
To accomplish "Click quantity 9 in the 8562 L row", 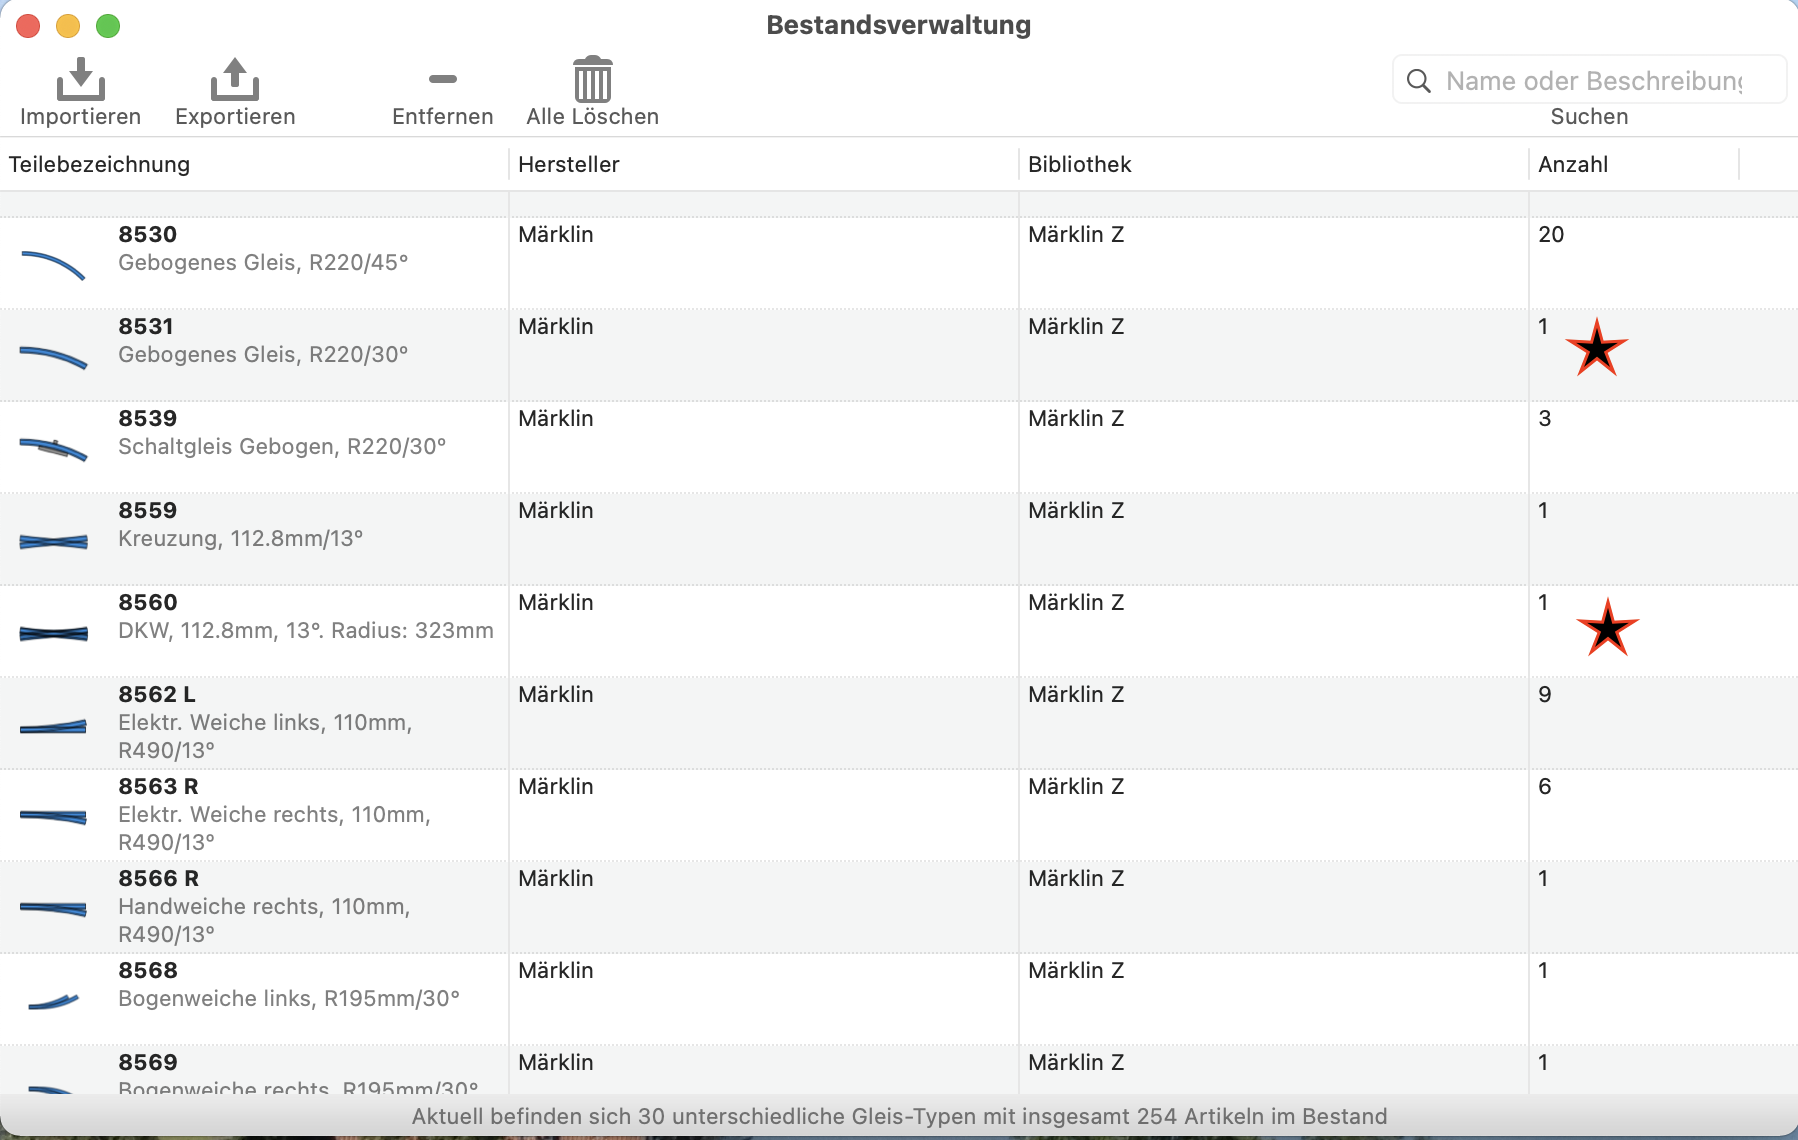I will pyautogui.click(x=1545, y=695).
